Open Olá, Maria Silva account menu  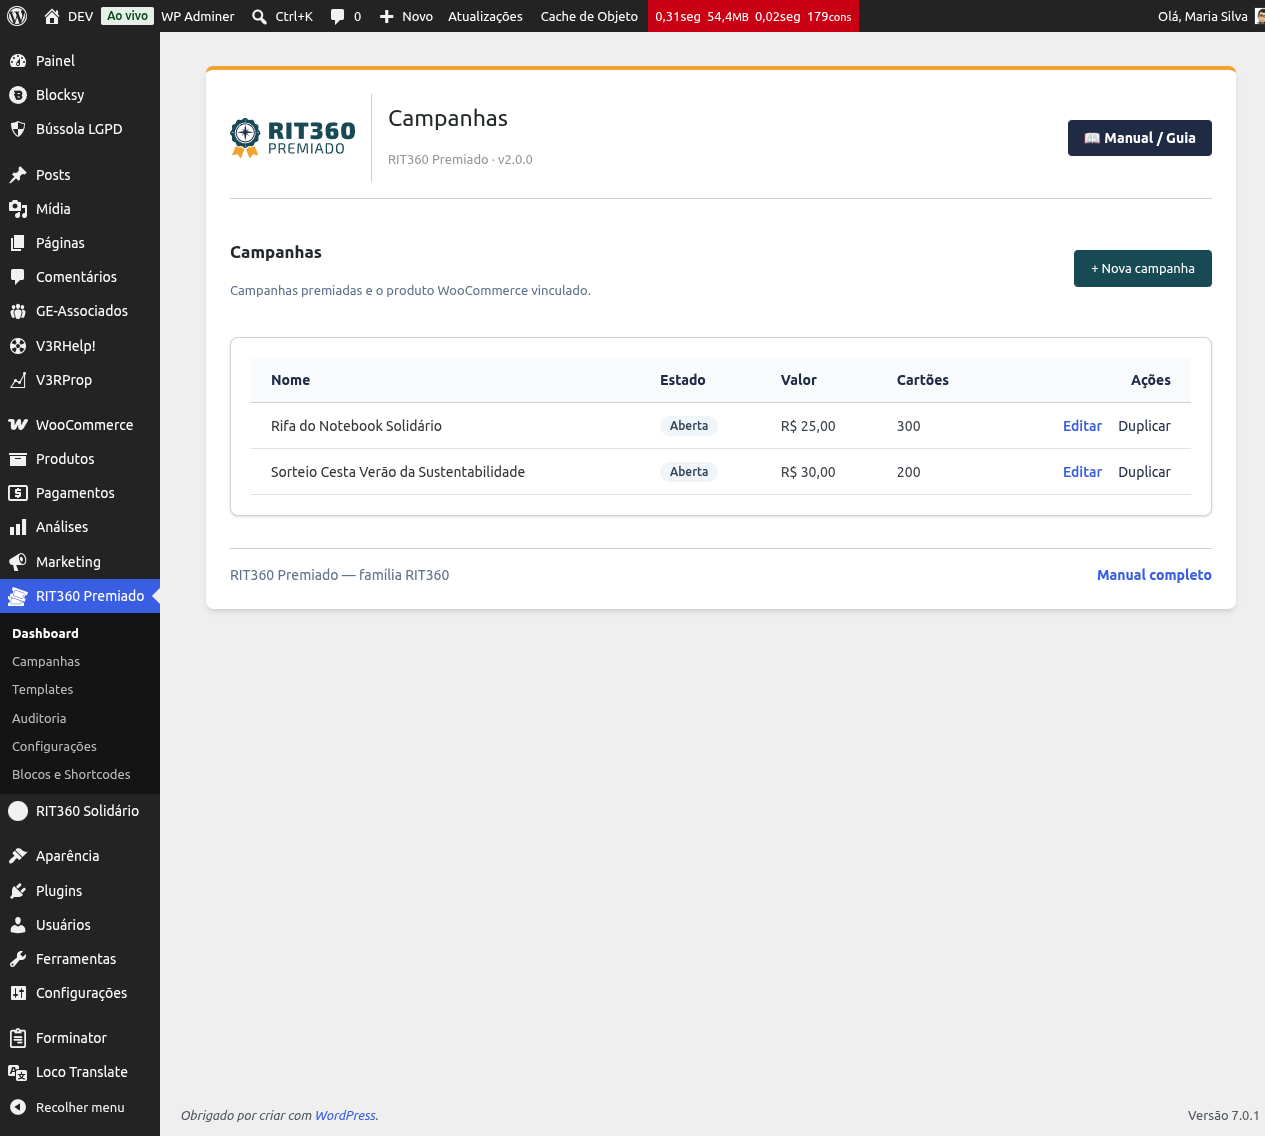(1210, 16)
